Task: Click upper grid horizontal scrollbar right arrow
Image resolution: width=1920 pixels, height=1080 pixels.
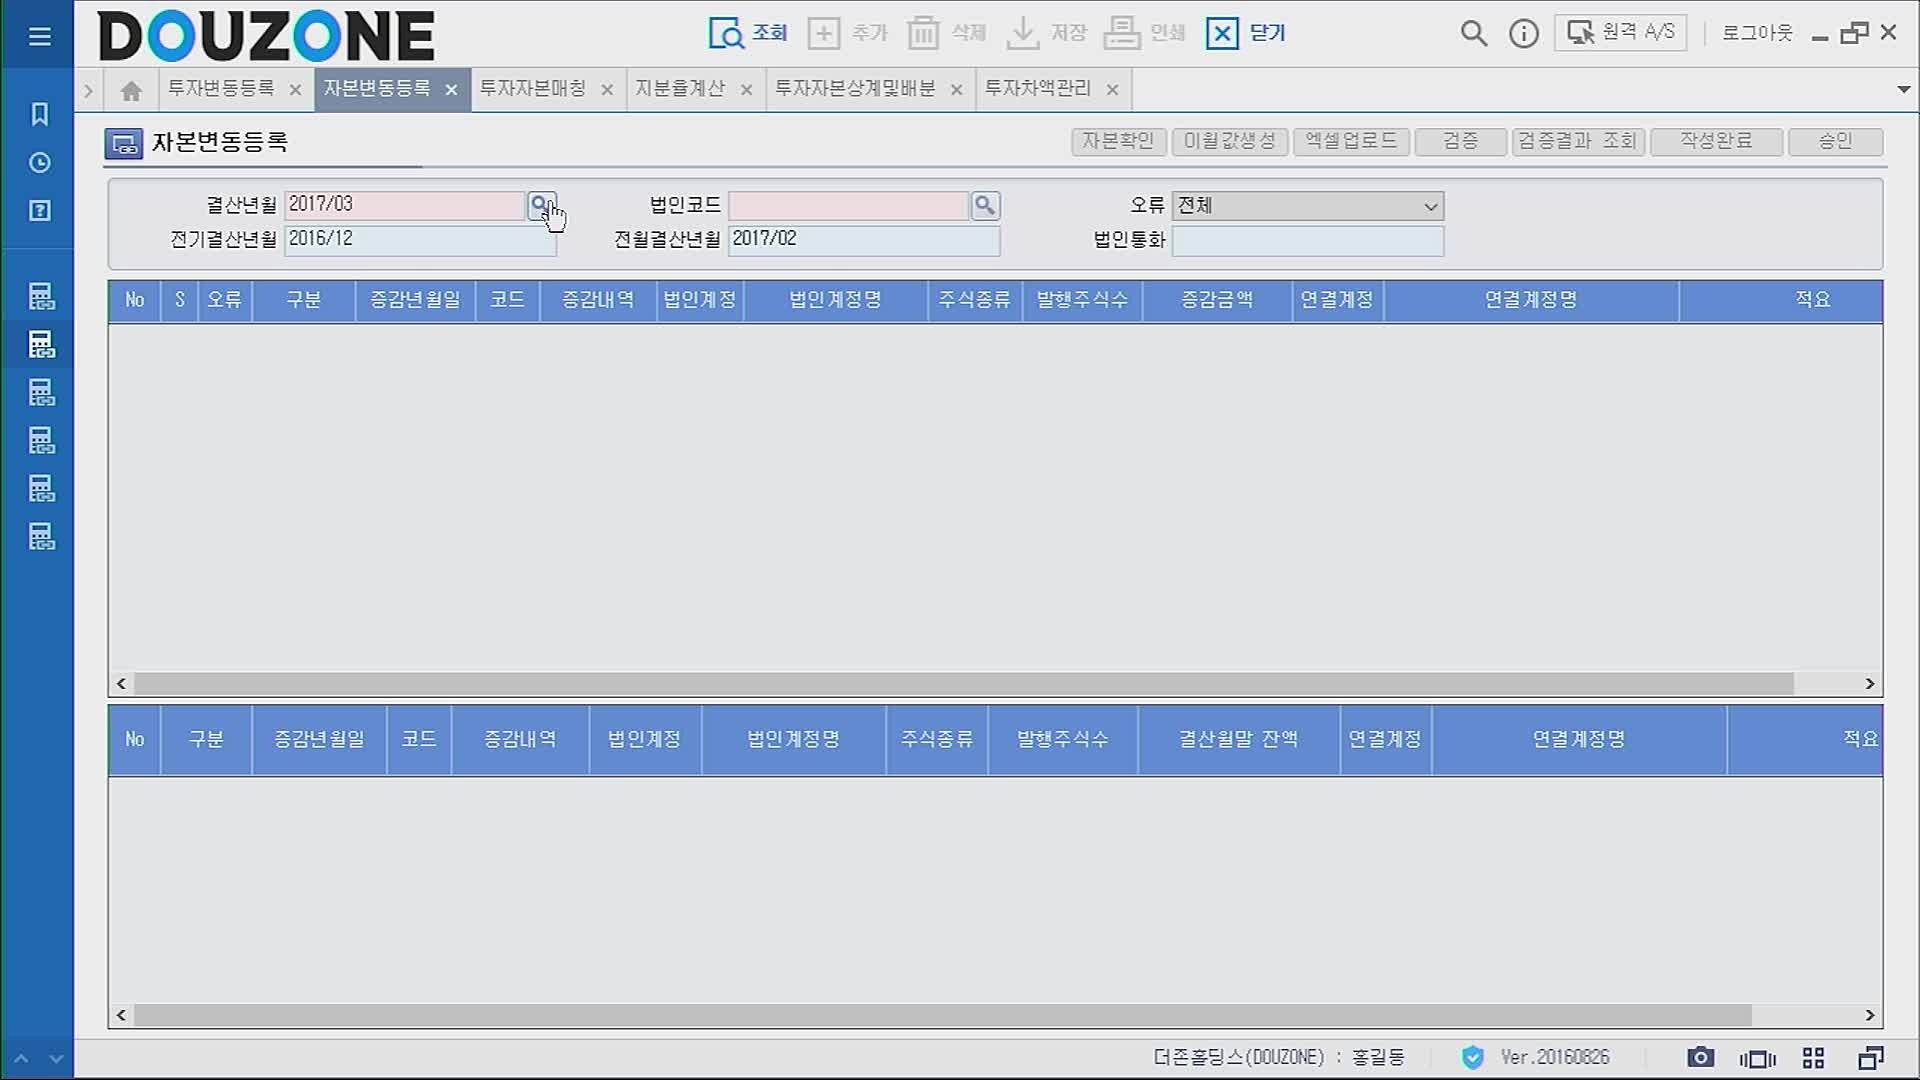Action: tap(1870, 684)
